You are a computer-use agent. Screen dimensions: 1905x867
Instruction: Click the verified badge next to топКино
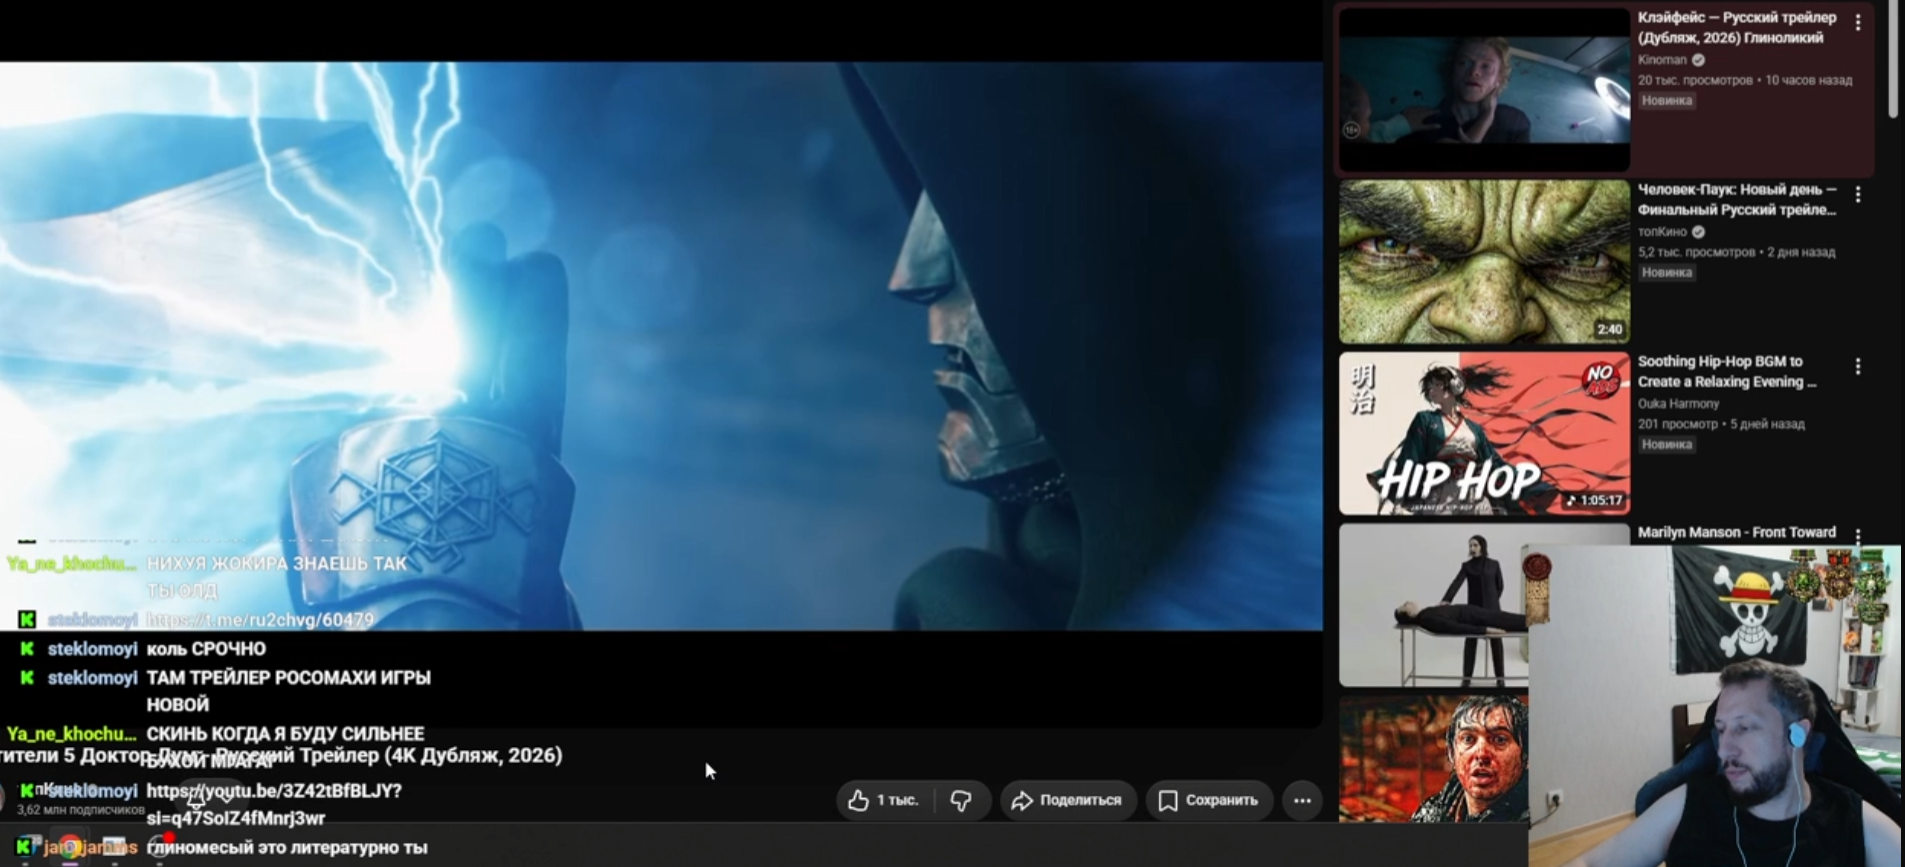click(1698, 232)
